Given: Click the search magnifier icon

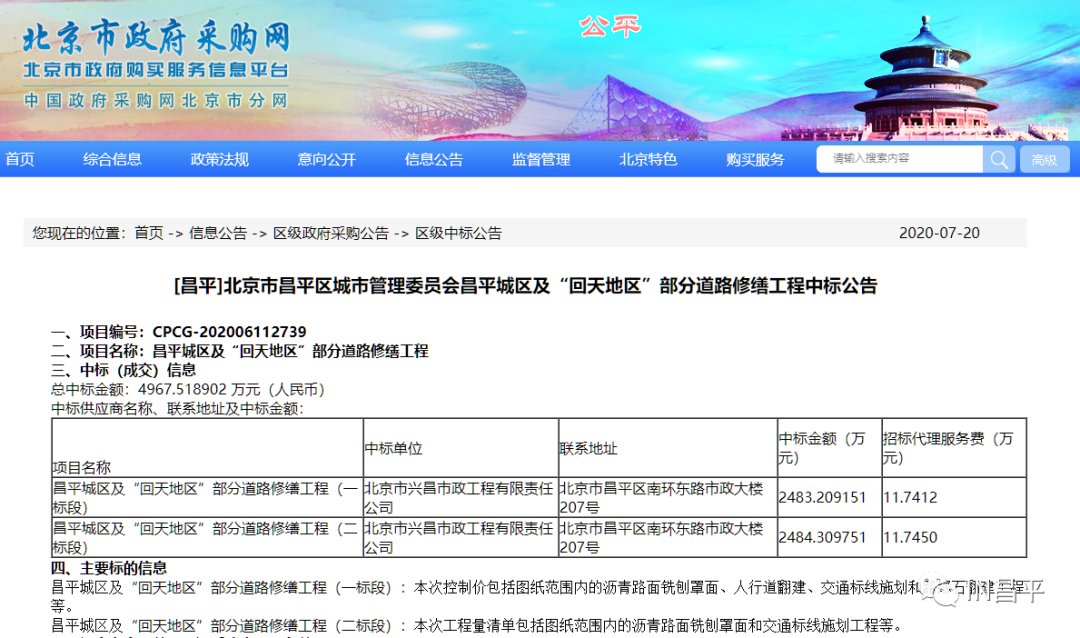Looking at the screenshot, I should (x=999, y=160).
